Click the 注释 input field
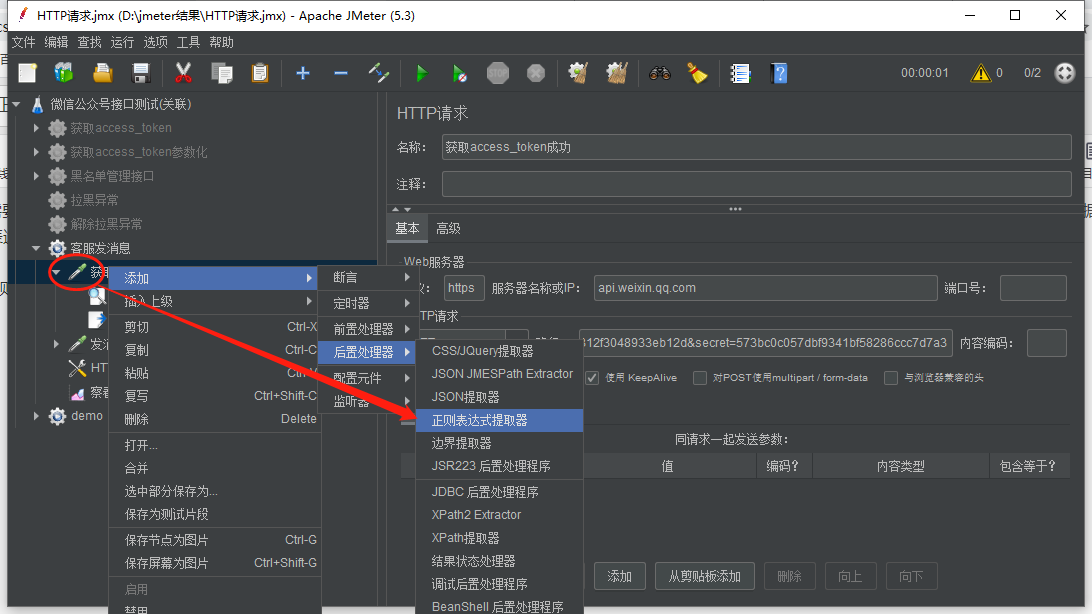 tap(756, 184)
